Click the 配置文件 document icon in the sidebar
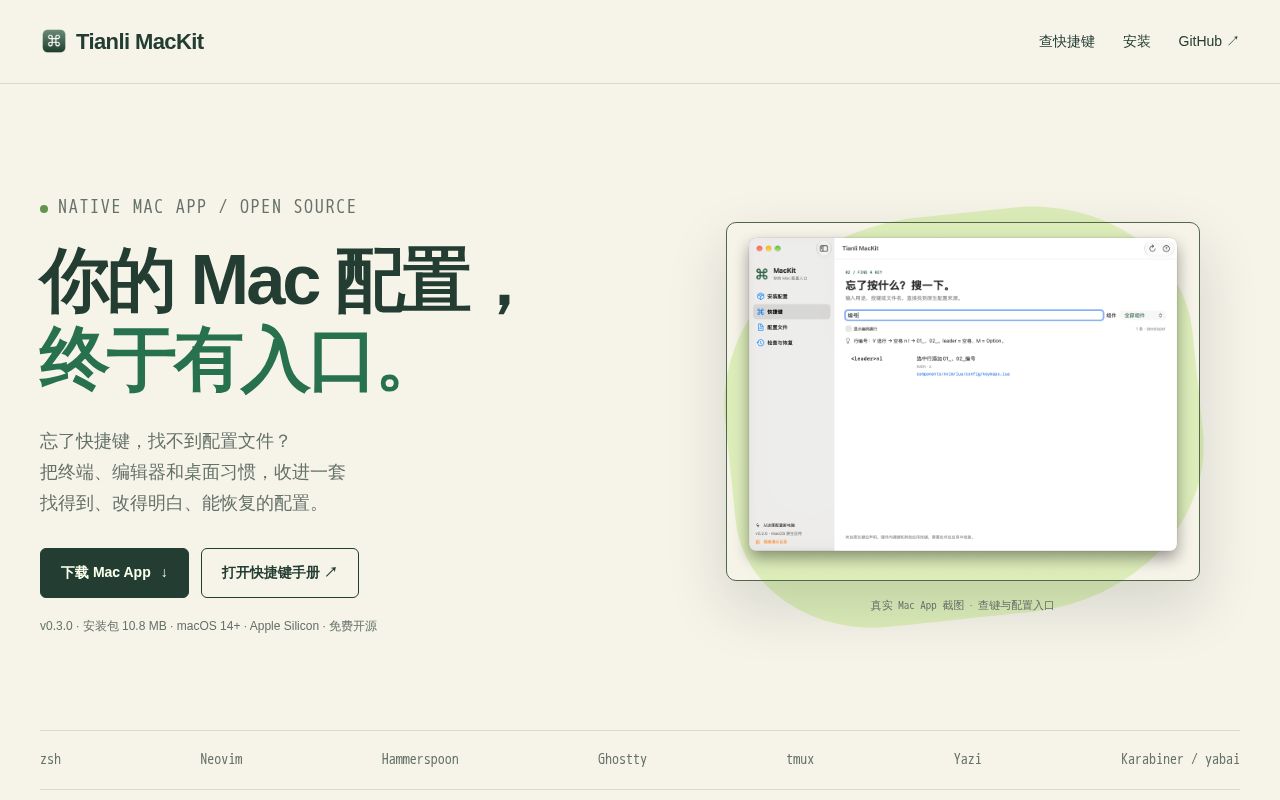Viewport: 1280px width, 800px height. pyautogui.click(x=760, y=327)
